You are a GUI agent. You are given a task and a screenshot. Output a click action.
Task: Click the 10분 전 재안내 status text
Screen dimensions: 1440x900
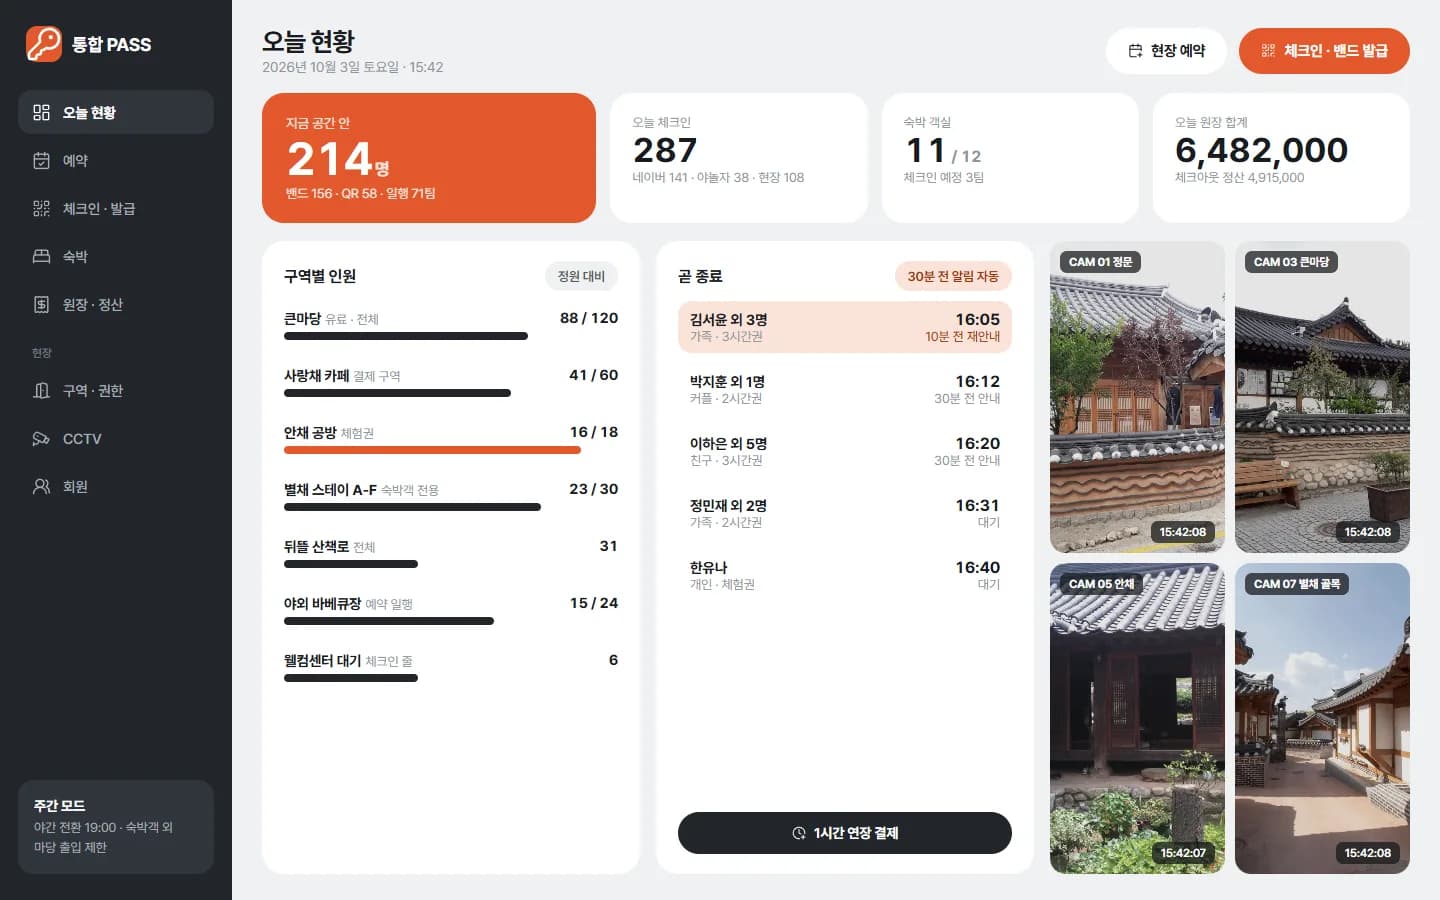pyautogui.click(x=962, y=337)
